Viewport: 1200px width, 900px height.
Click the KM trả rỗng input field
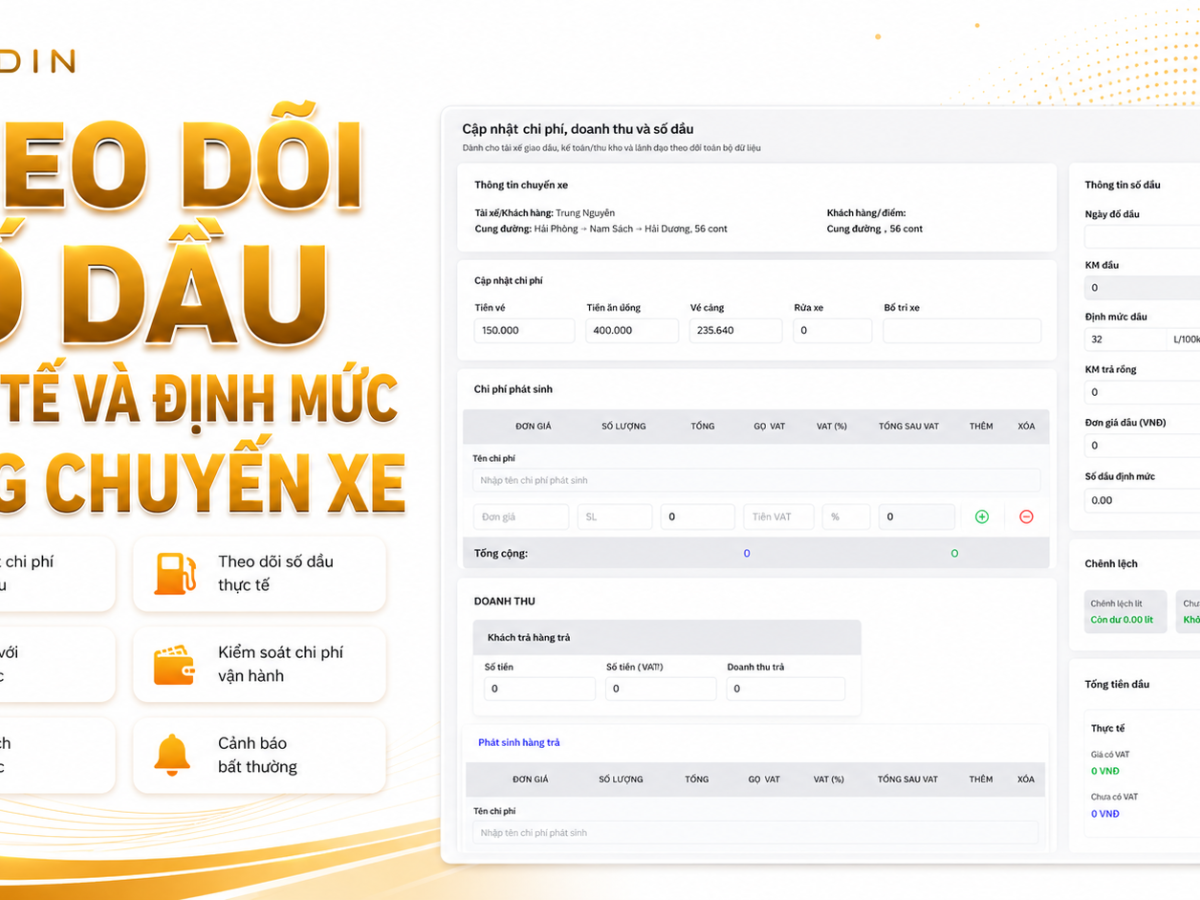point(1142,393)
